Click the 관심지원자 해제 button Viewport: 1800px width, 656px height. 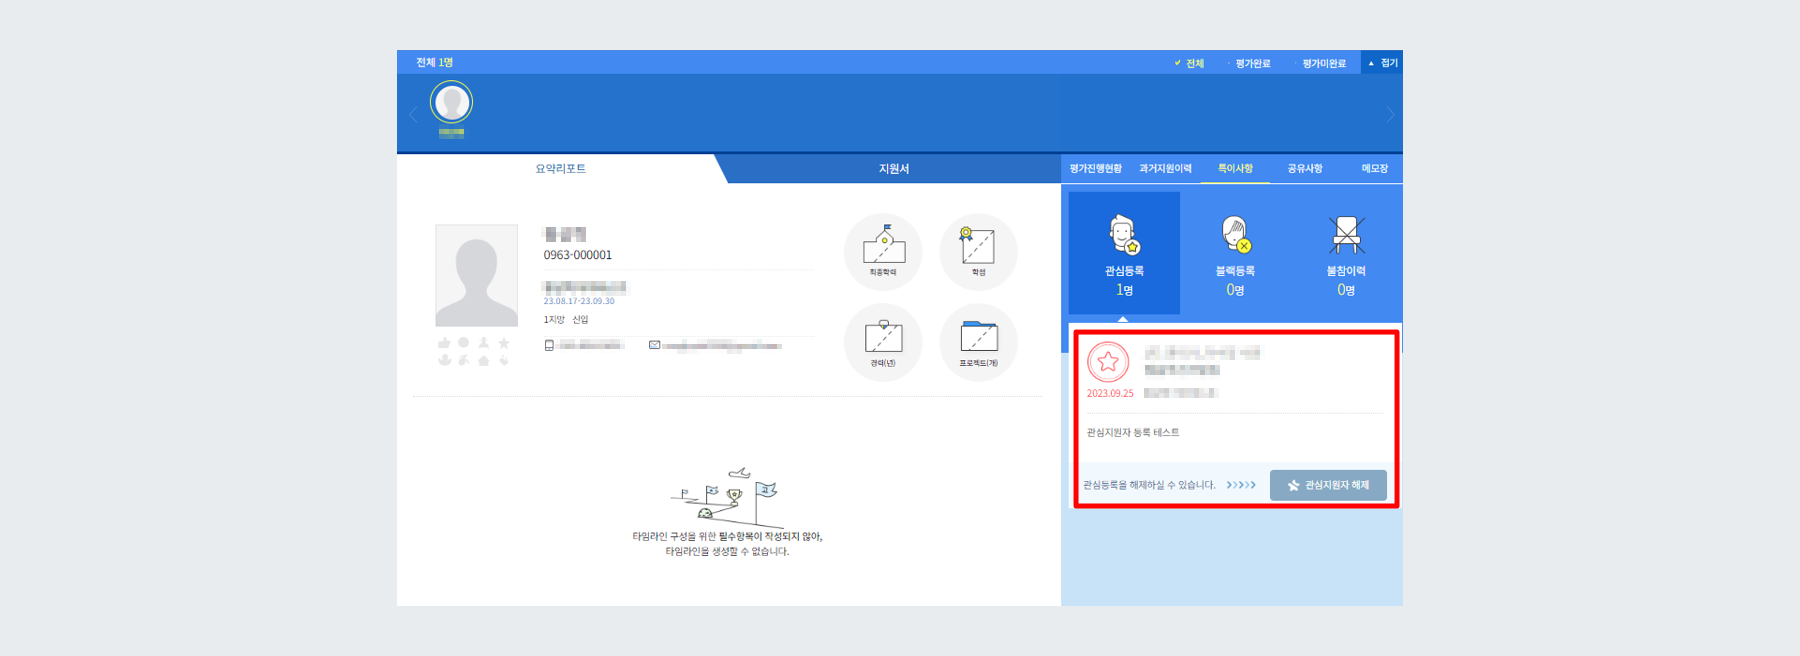point(1328,485)
